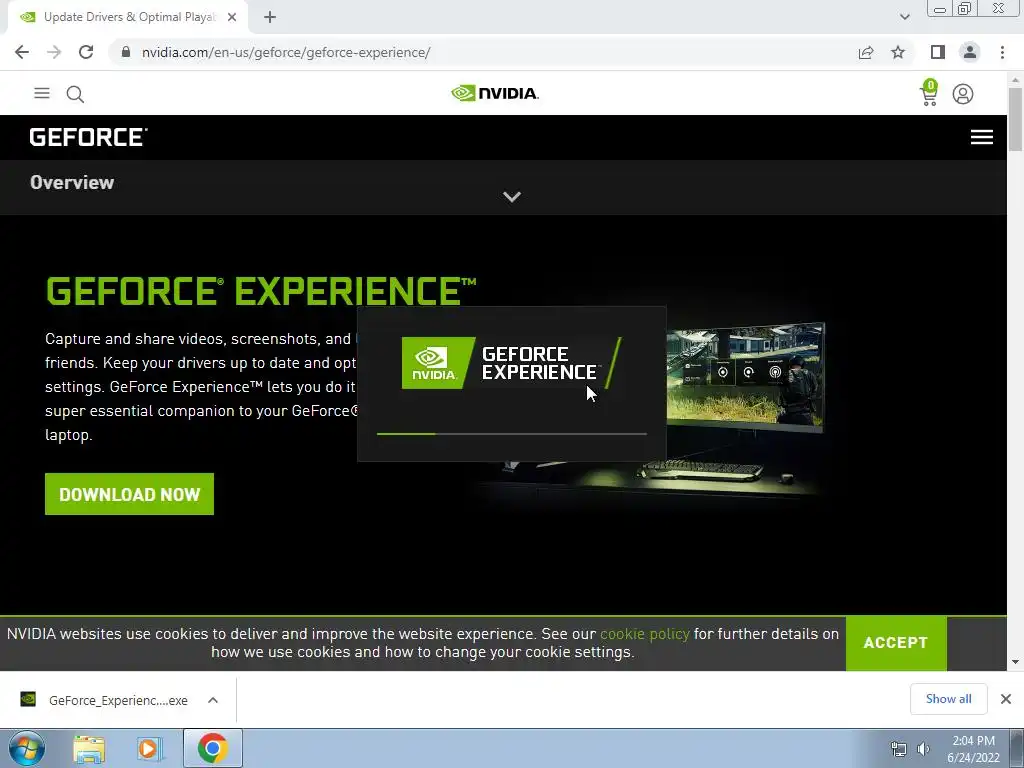Open Chrome side panel icon
The image size is (1024, 768).
click(x=938, y=52)
